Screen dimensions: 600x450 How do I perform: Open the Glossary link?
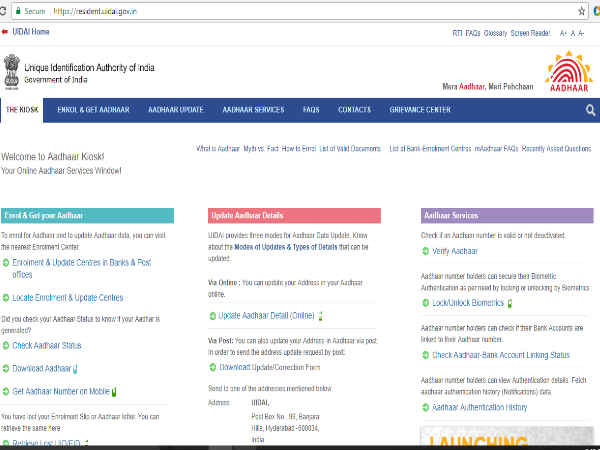pyautogui.click(x=495, y=33)
